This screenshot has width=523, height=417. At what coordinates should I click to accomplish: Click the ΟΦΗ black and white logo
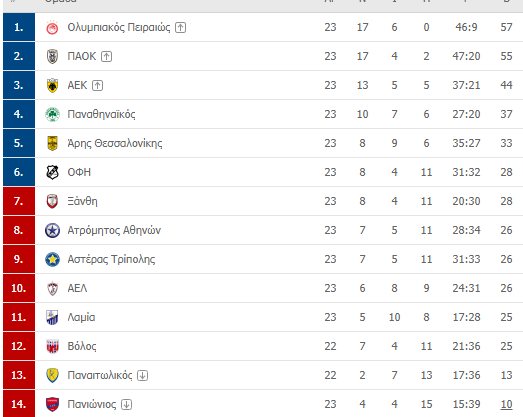pyautogui.click(x=52, y=172)
